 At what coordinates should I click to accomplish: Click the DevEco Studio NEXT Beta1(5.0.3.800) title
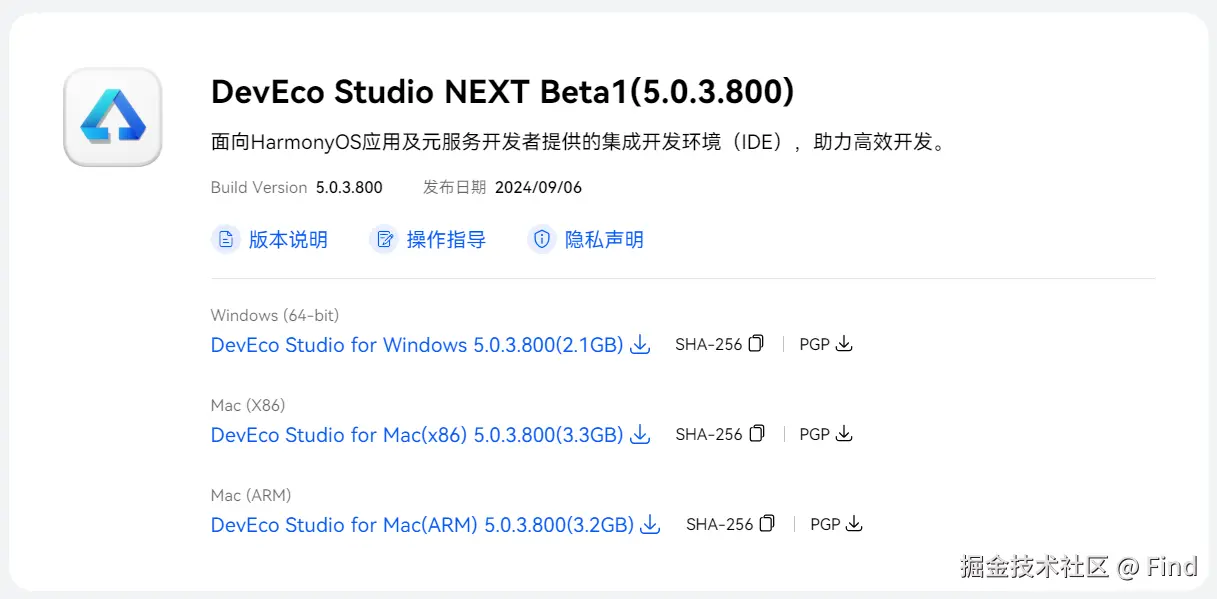(x=503, y=92)
